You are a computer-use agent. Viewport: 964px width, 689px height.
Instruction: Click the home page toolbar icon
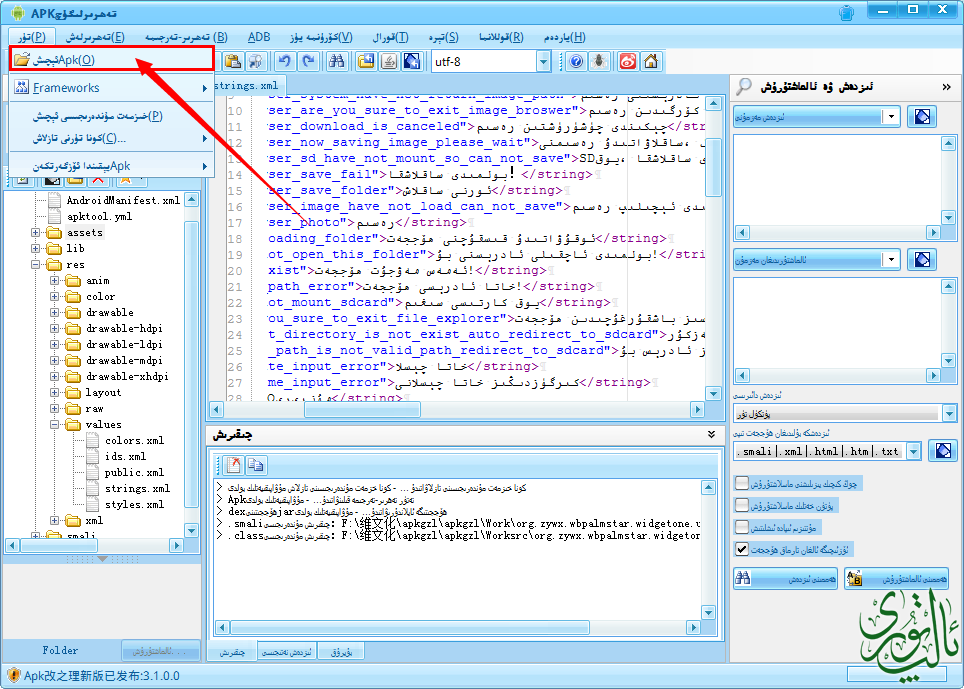click(650, 61)
